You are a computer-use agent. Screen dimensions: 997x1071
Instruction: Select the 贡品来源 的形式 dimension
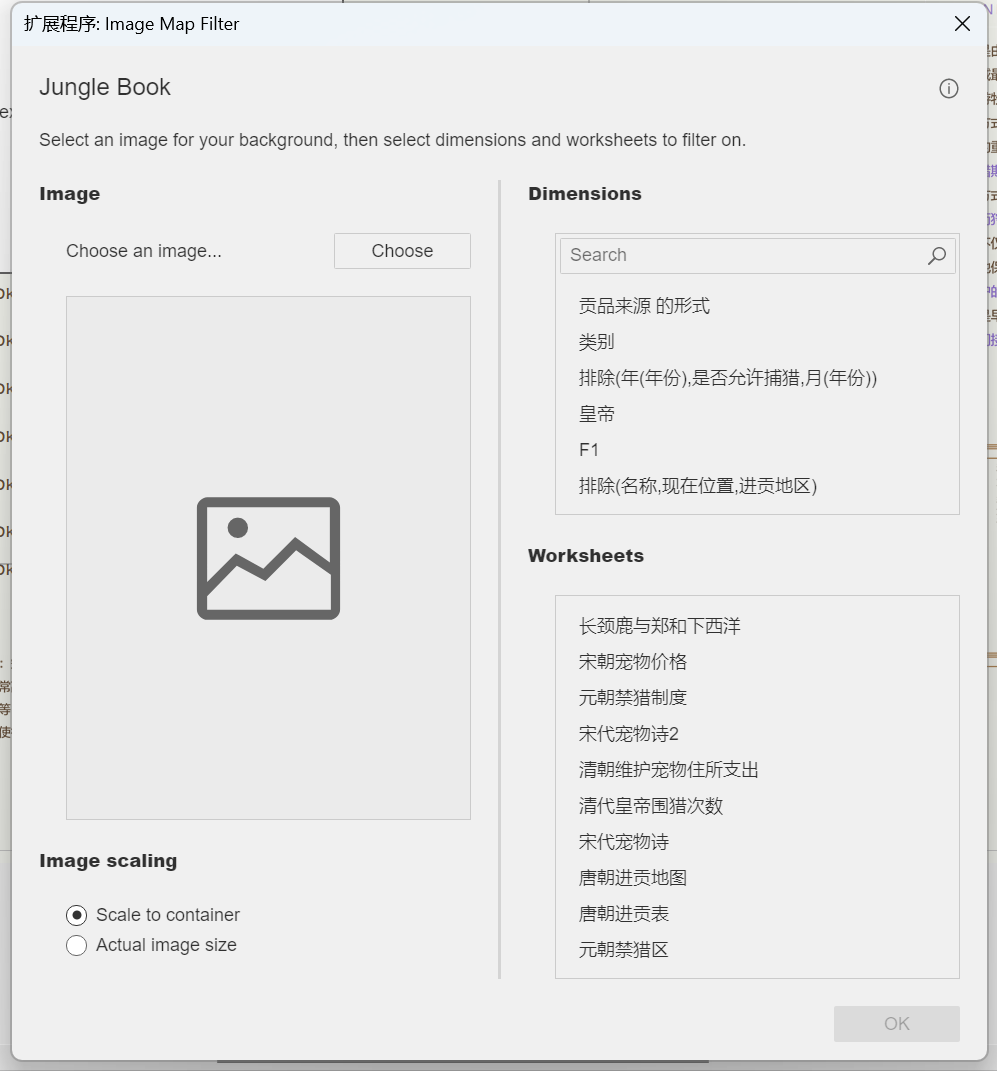pos(644,306)
